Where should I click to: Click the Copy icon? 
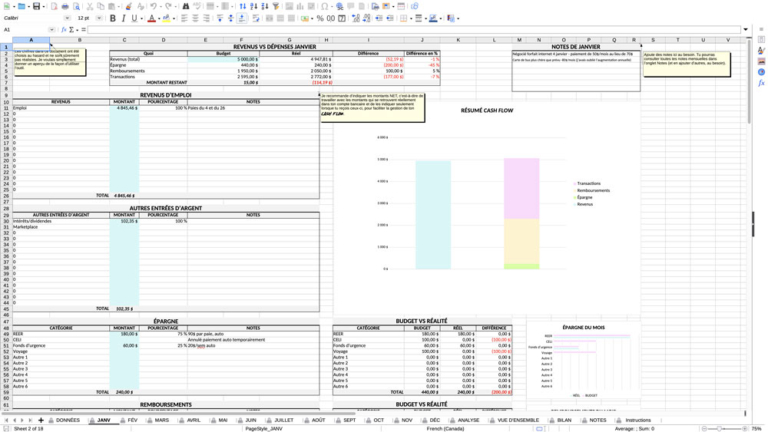(100, 6)
